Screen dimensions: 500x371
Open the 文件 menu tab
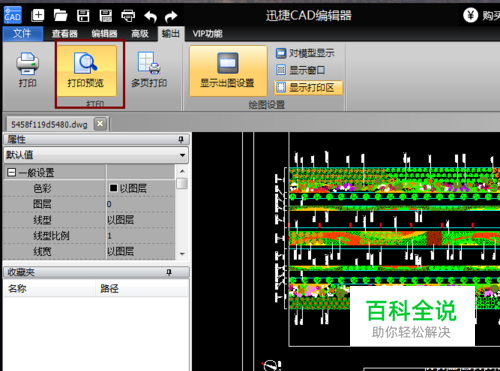[23, 33]
